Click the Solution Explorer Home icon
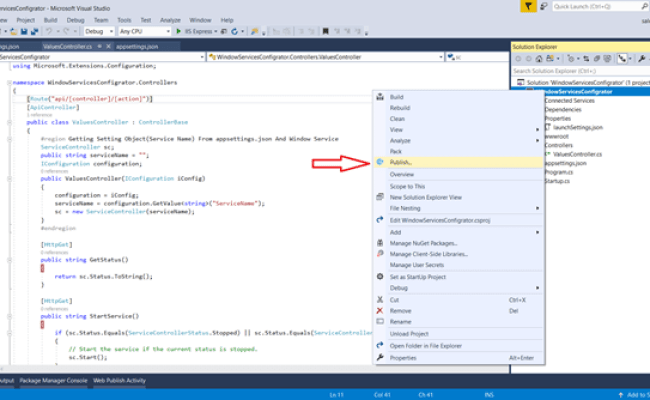The width and height of the screenshot is (650, 400). [539, 59]
